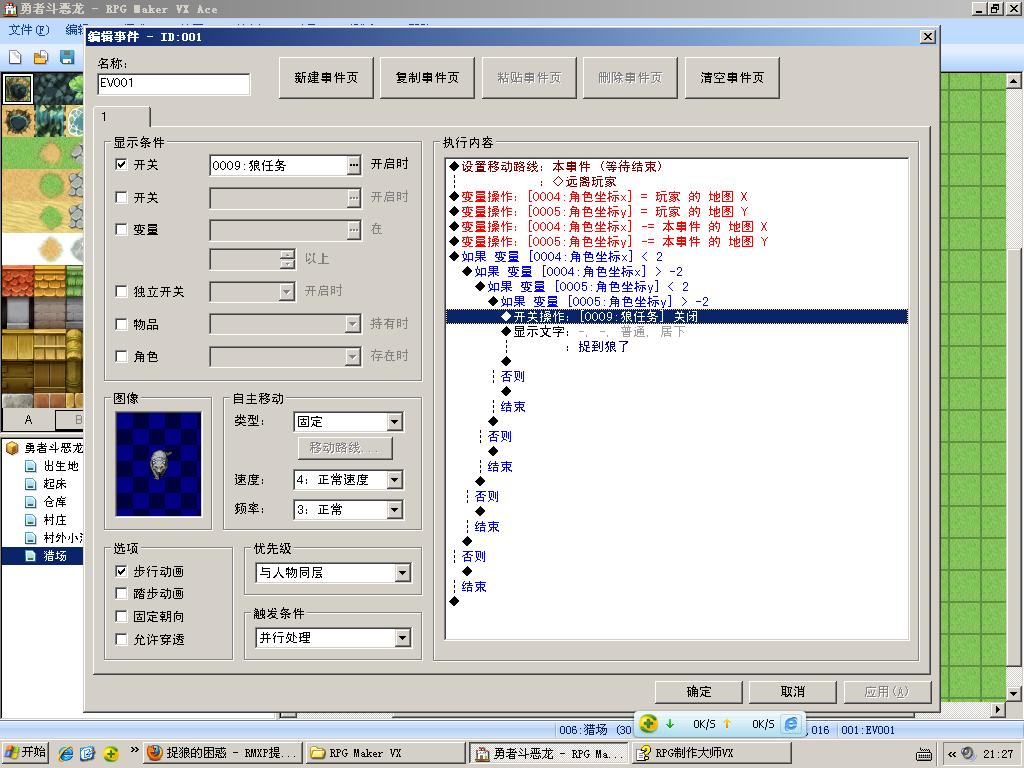Viewport: 1024px width, 768px height.
Task: Click the green 360 quick launch icon
Action: click(110, 753)
